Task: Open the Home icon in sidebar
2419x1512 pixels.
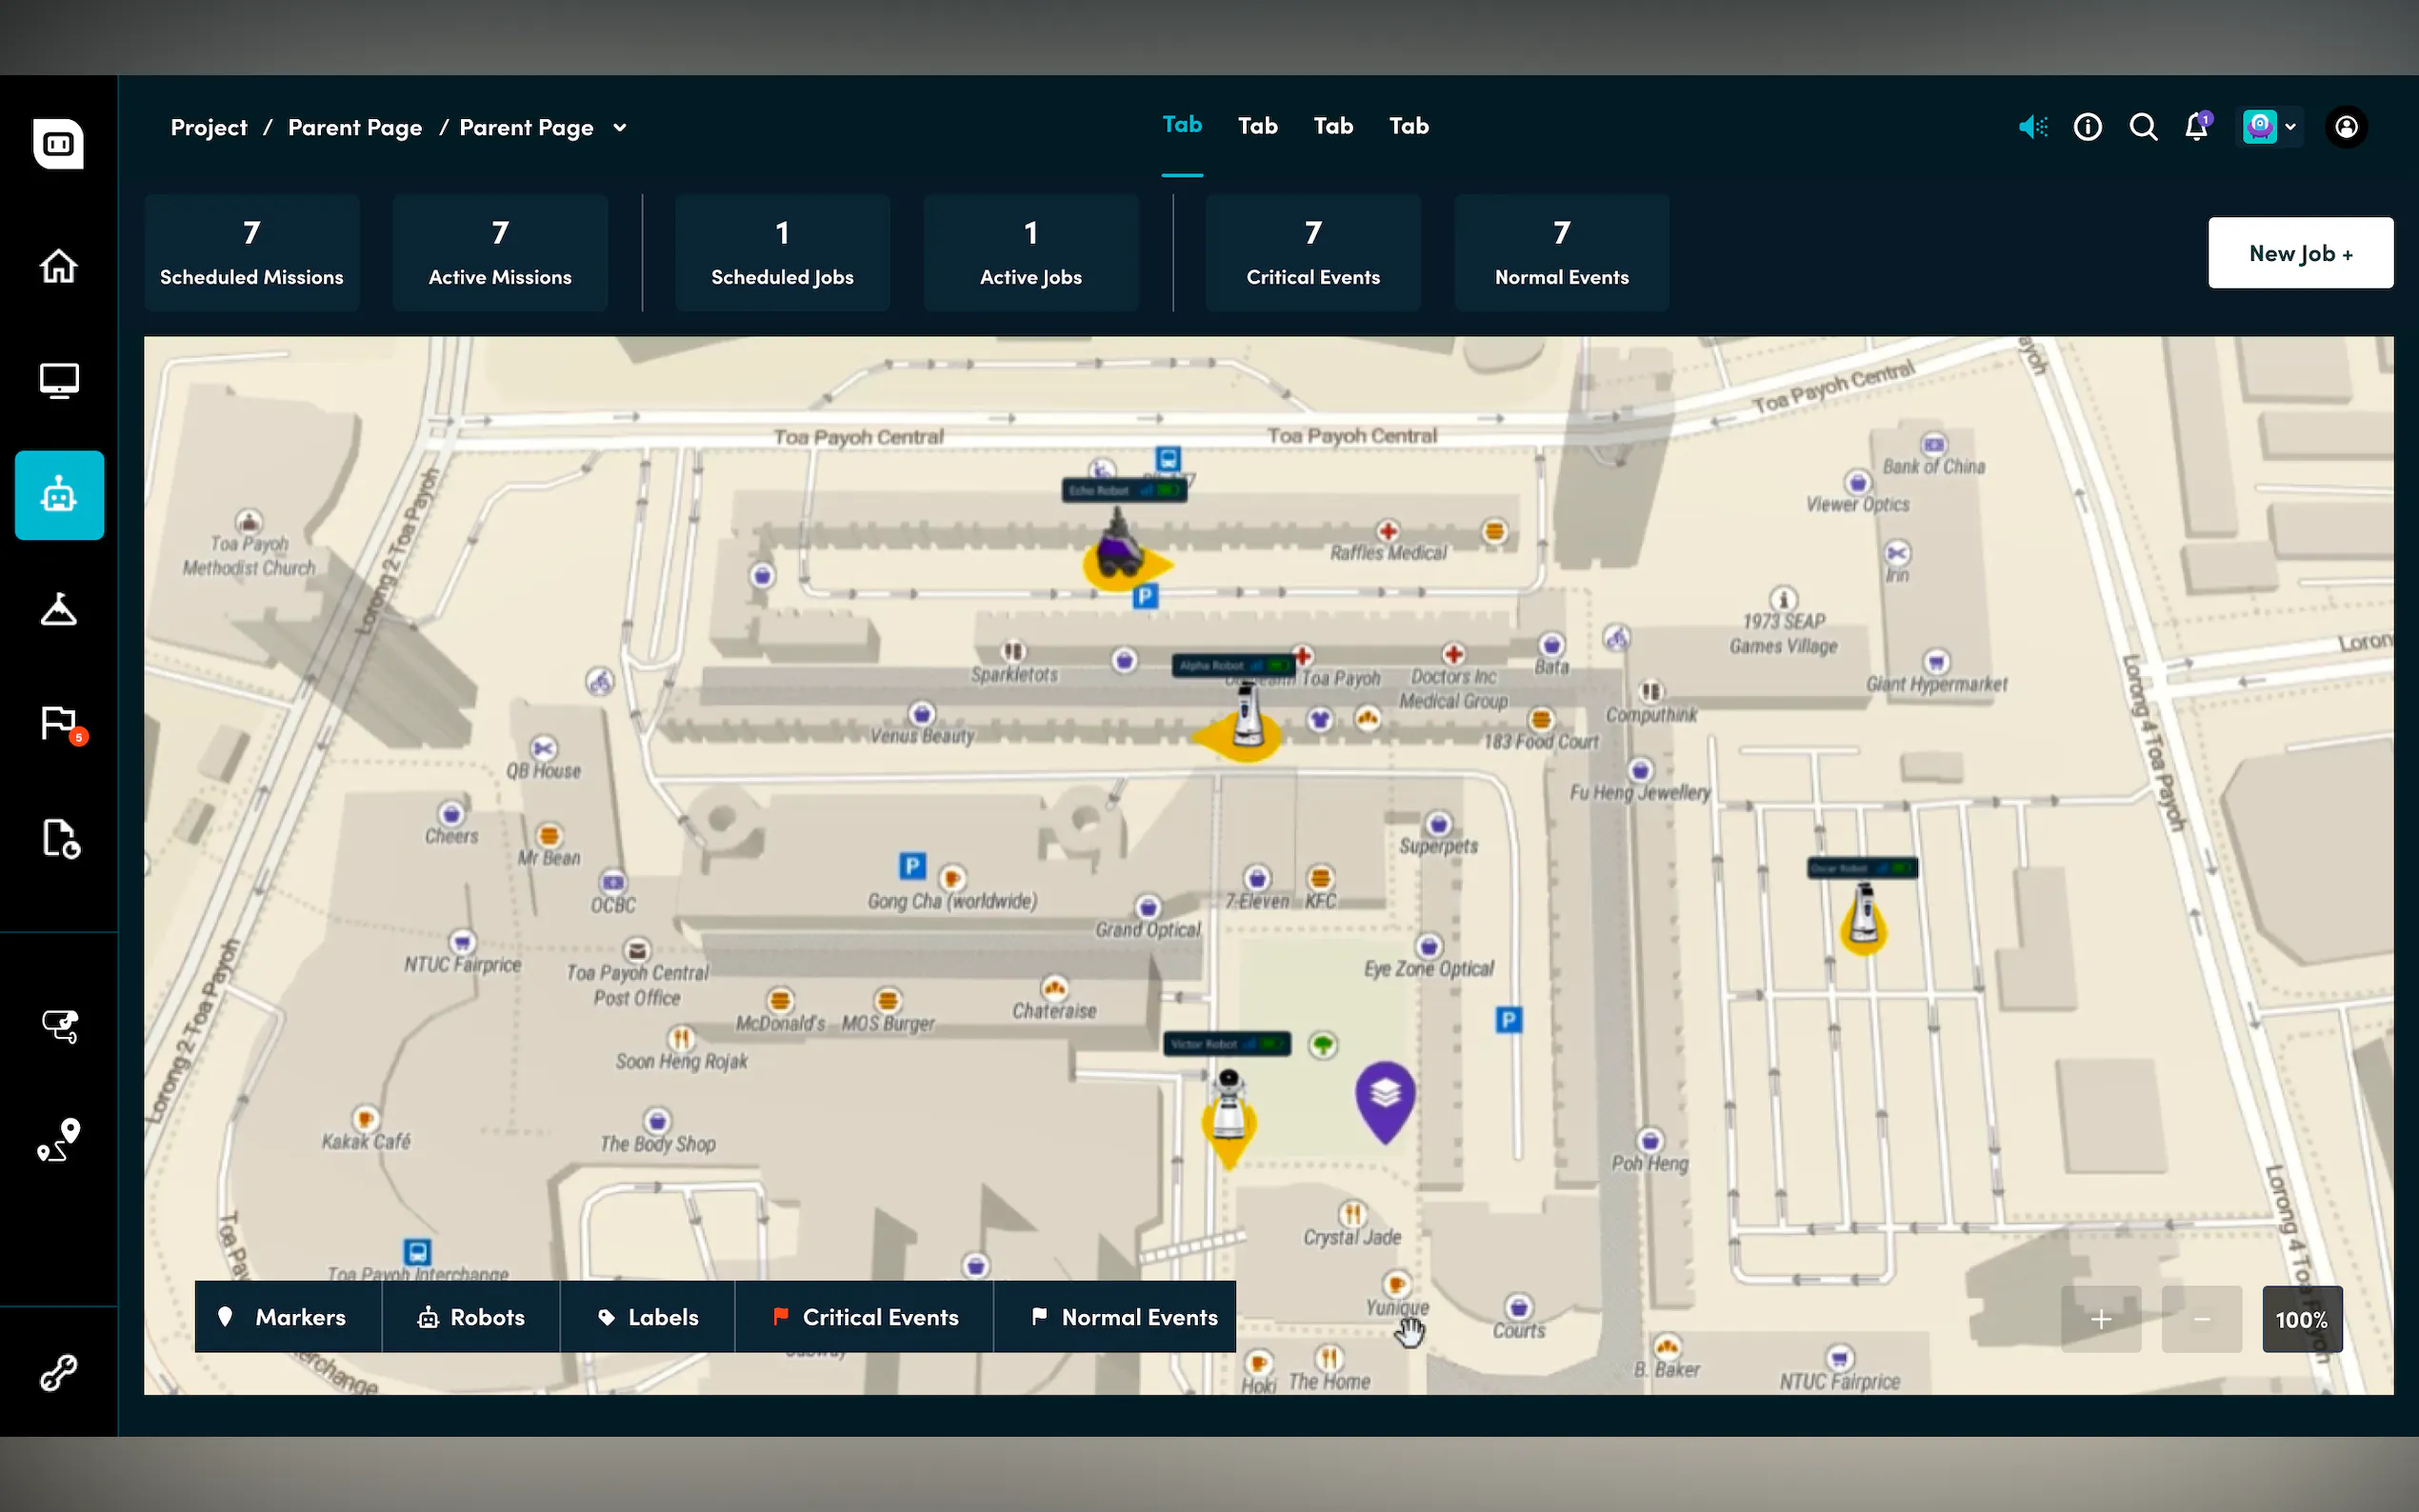Action: [x=59, y=266]
